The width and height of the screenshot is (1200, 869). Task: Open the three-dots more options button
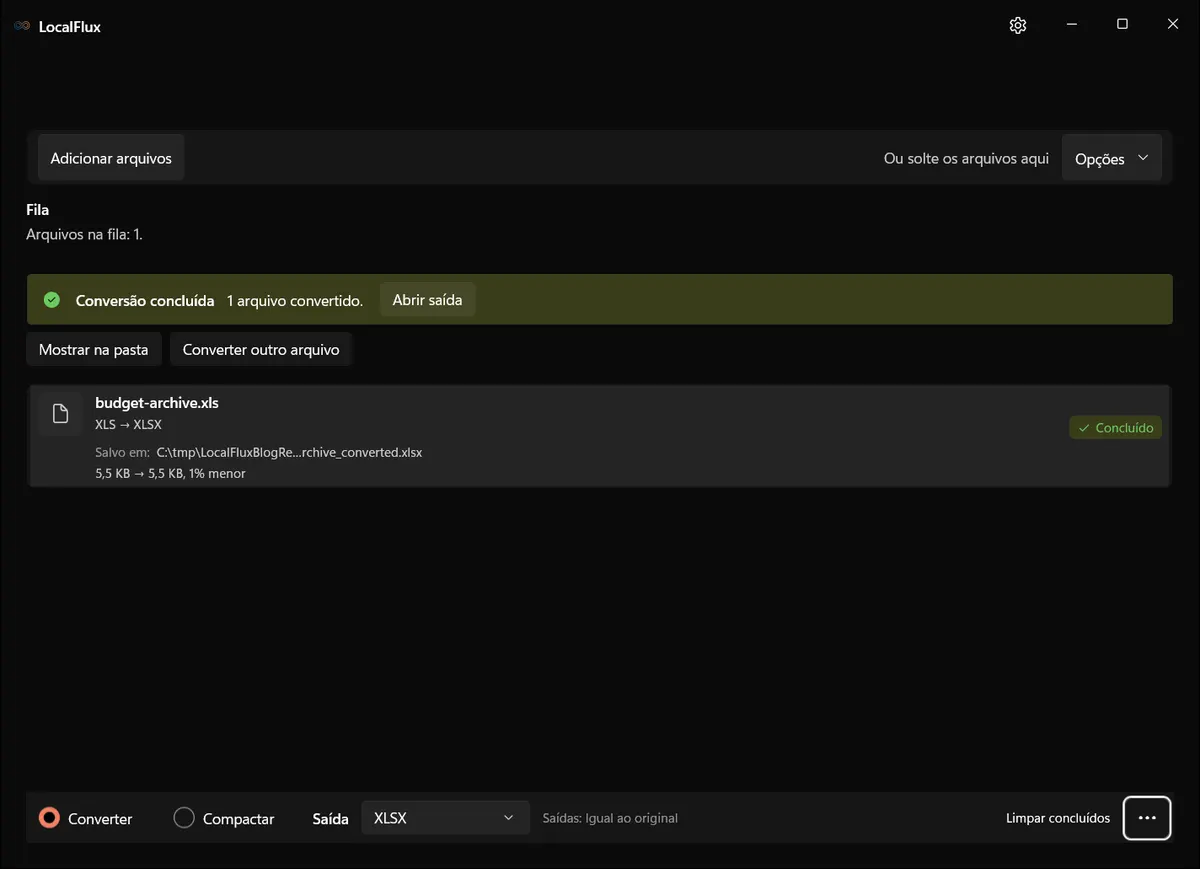(x=1147, y=818)
